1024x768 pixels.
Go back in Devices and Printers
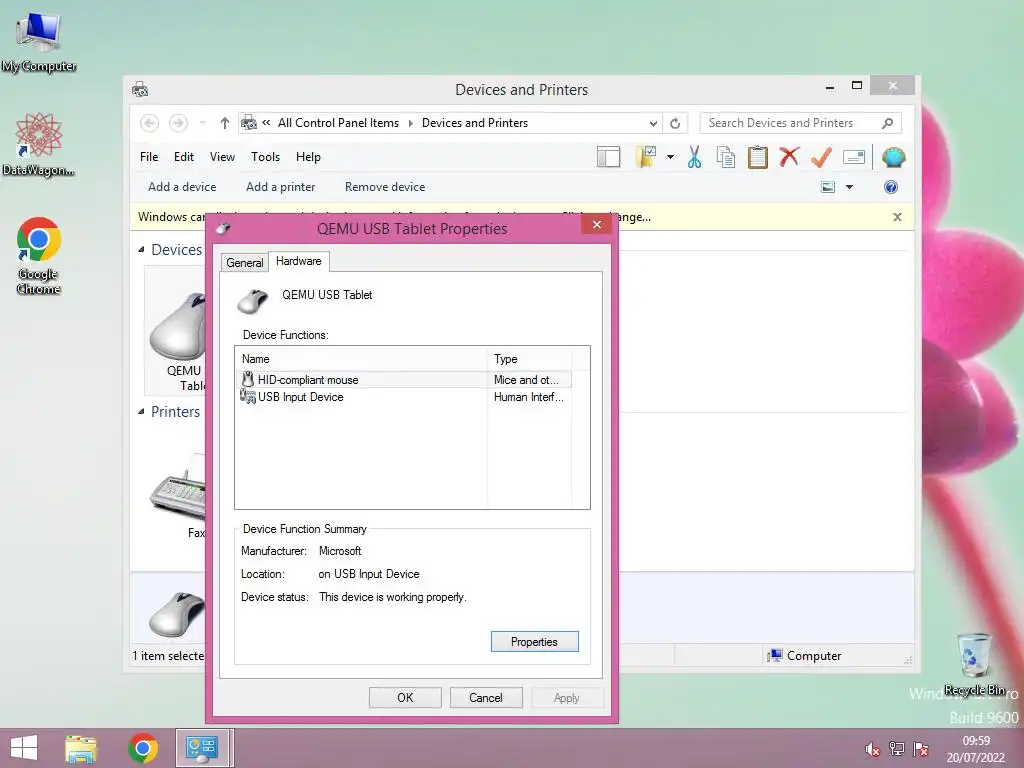[x=150, y=123]
